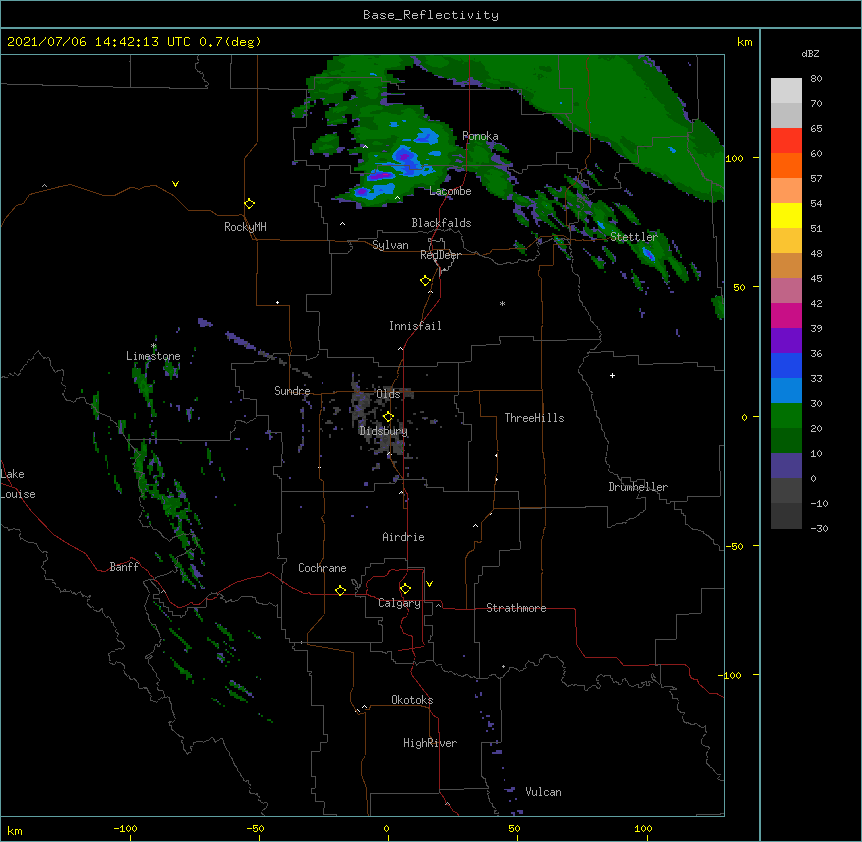The image size is (862, 842).
Task: Click the Calgary label
Action: [399, 603]
